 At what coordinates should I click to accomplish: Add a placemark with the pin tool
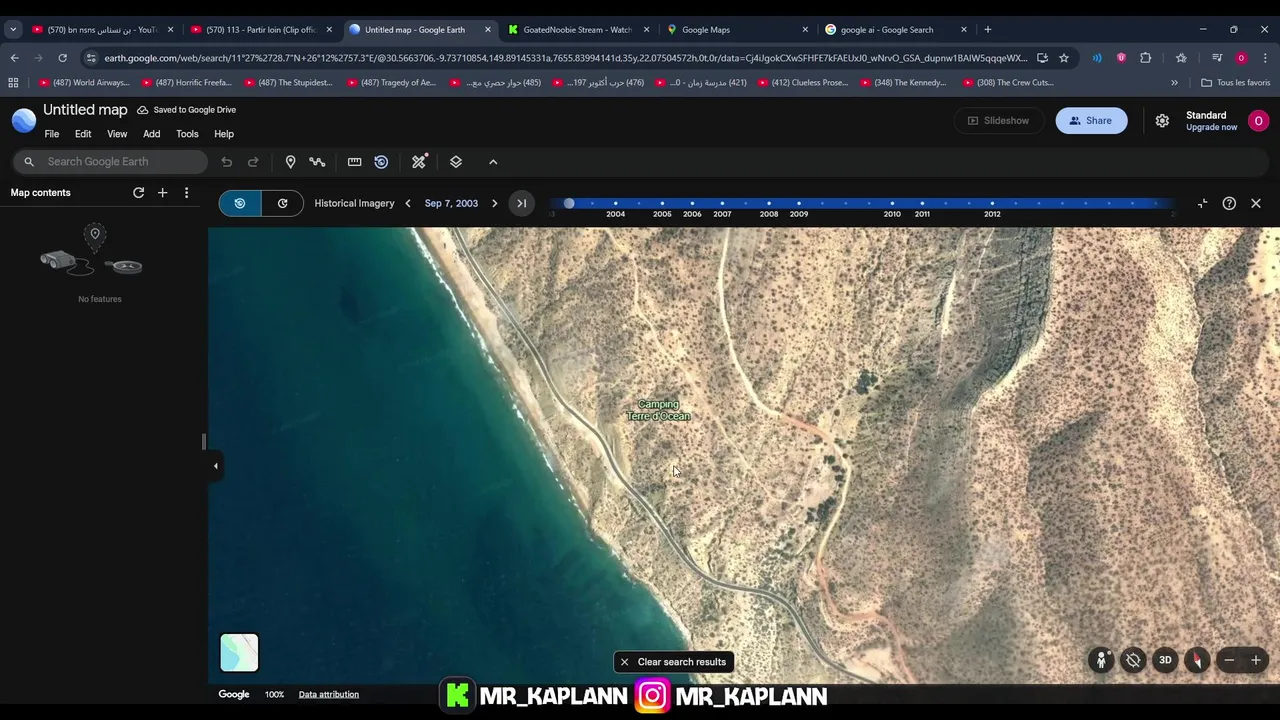290,162
